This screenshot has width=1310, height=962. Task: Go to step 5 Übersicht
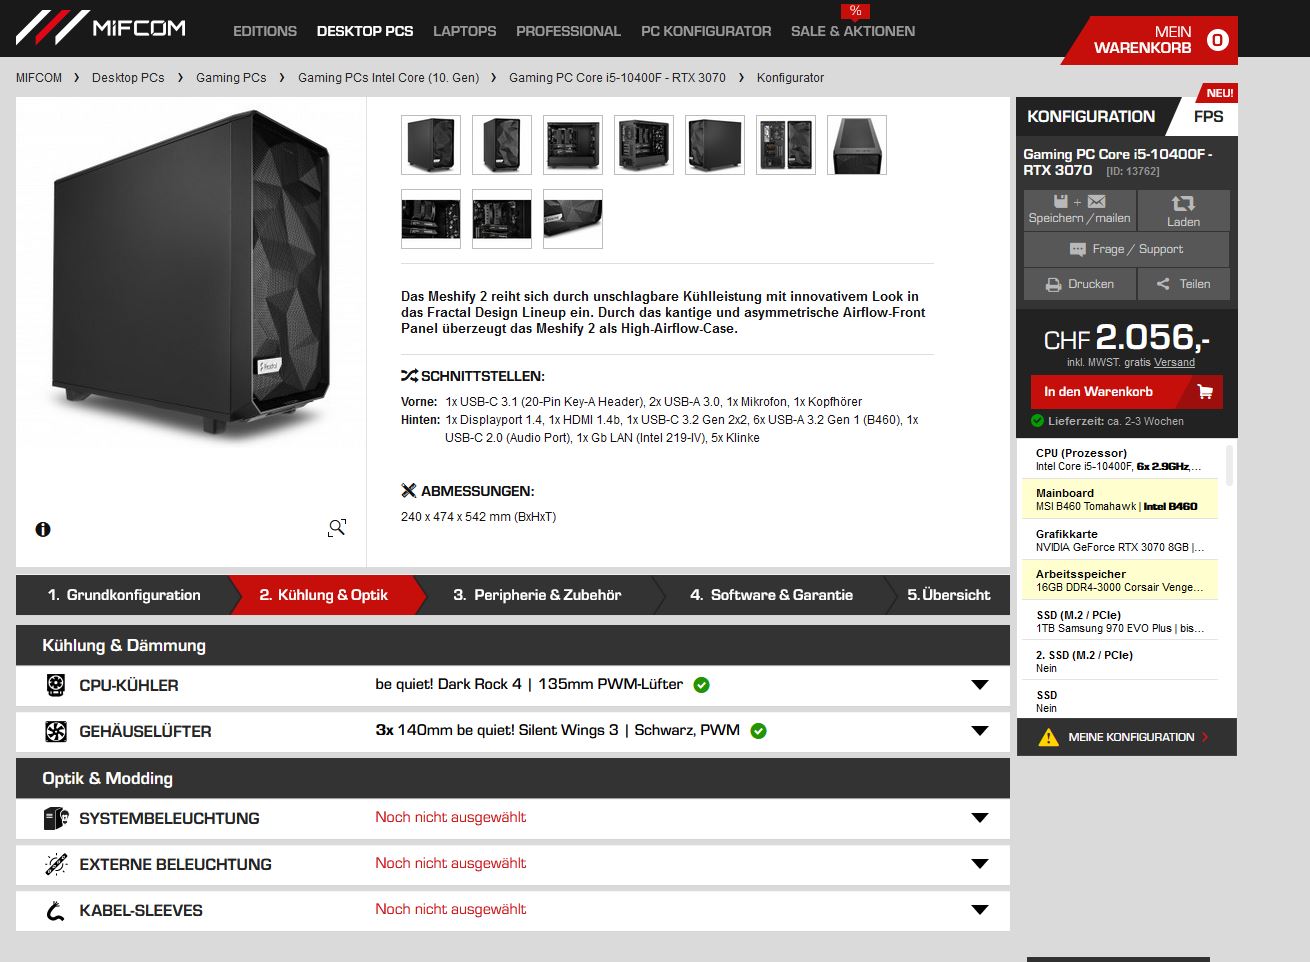[948, 595]
